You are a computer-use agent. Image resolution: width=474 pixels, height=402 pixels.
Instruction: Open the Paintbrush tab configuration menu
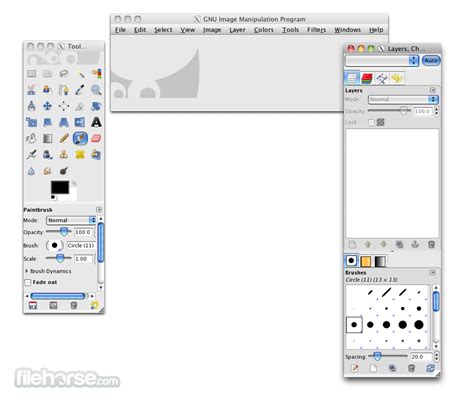click(99, 209)
